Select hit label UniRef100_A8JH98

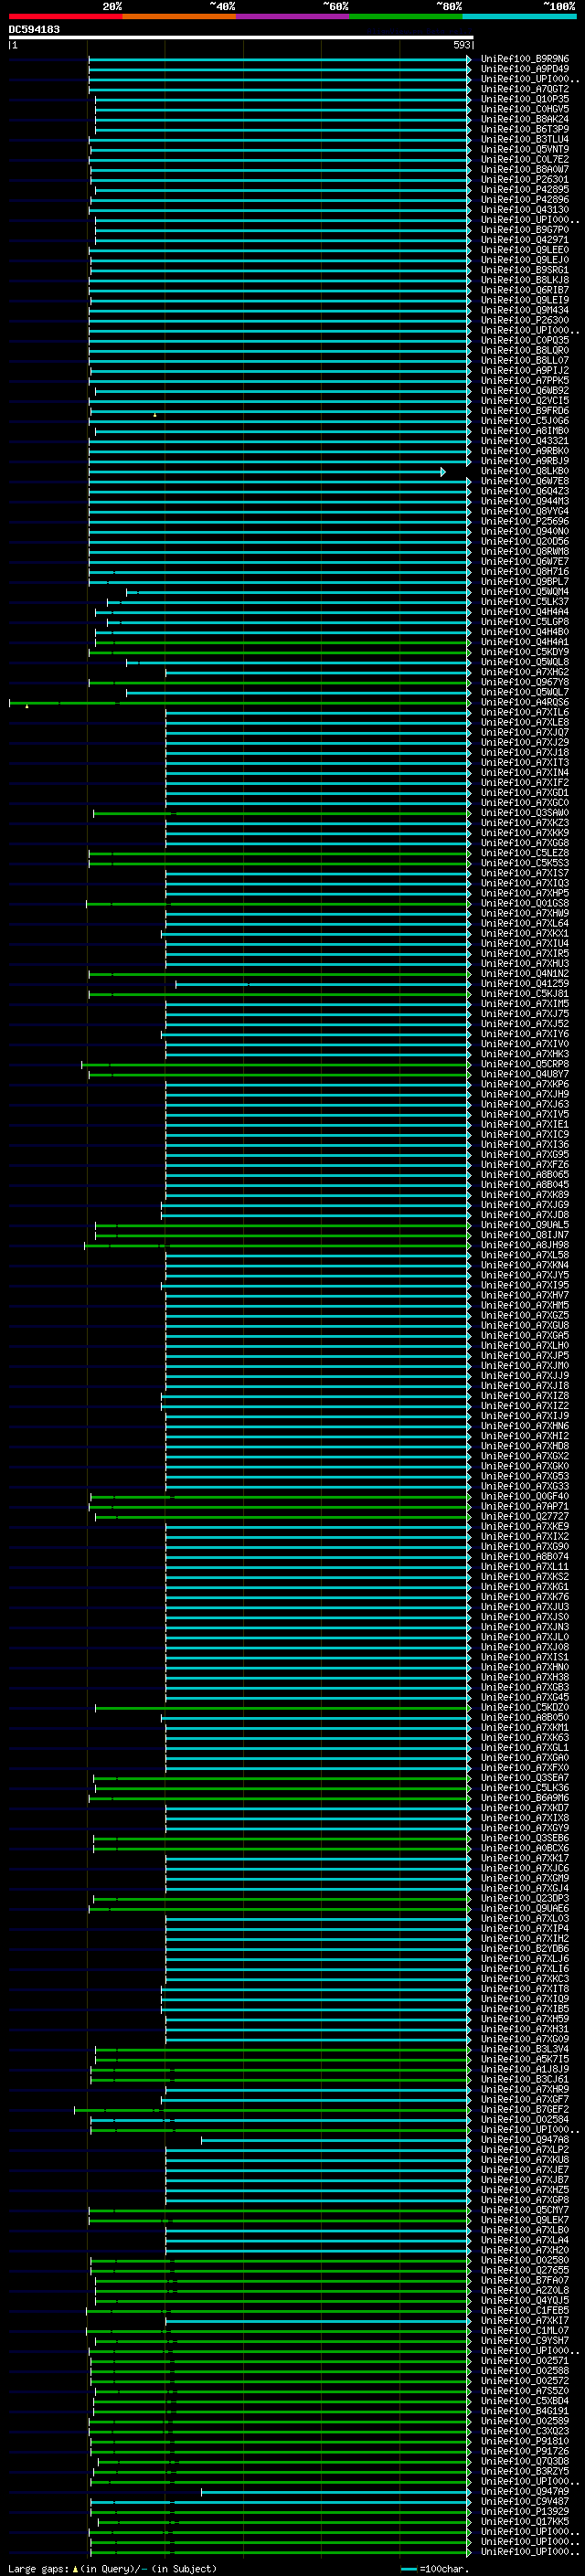click(x=525, y=1245)
